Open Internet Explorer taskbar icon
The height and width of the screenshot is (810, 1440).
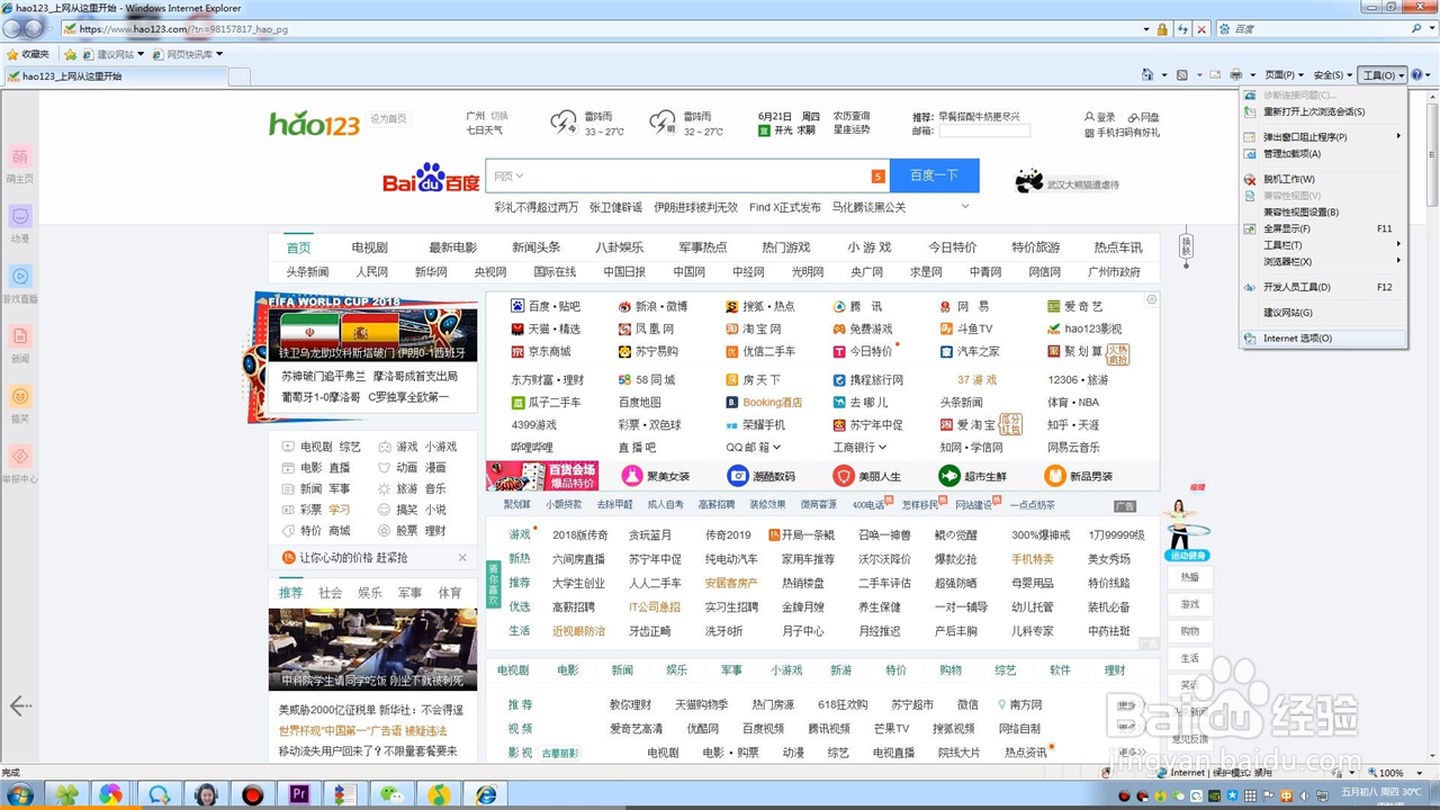pos(486,794)
